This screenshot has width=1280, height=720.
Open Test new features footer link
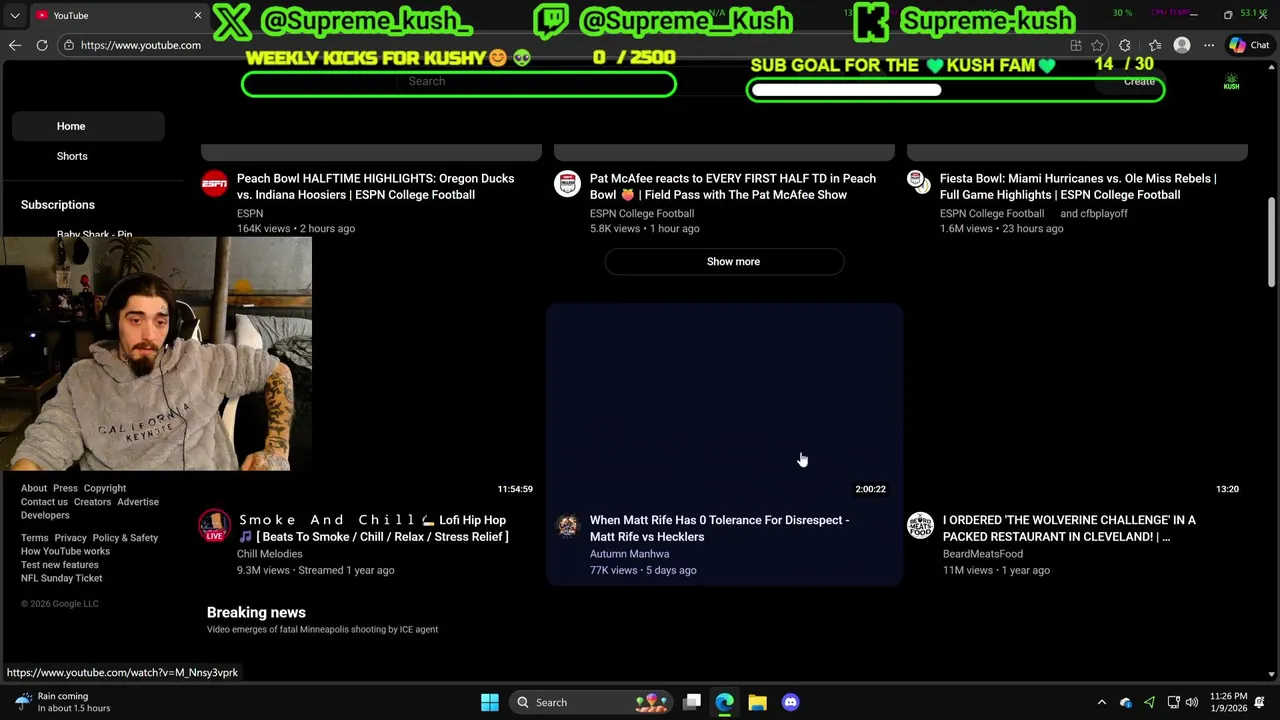(60, 565)
